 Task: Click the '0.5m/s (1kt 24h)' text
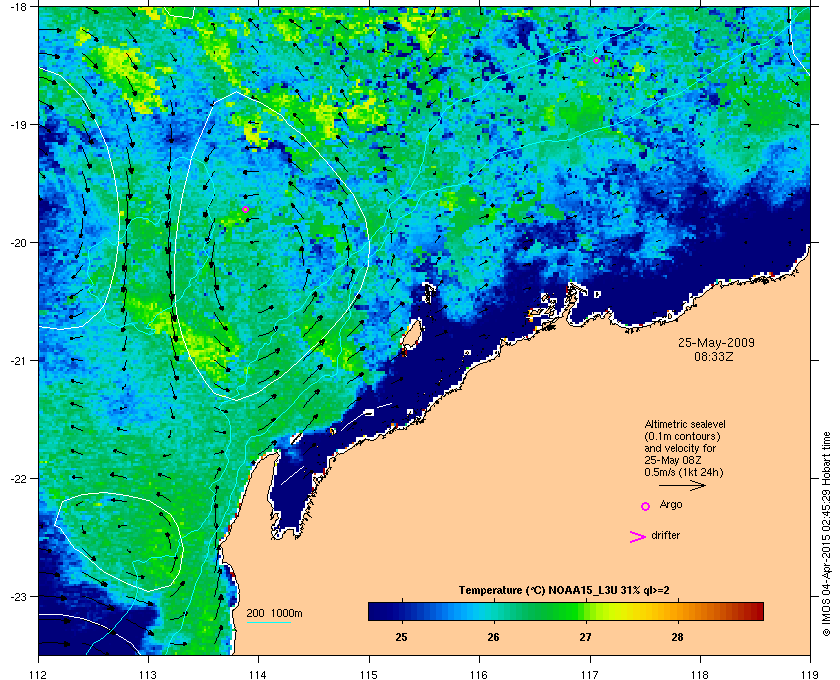point(684,473)
